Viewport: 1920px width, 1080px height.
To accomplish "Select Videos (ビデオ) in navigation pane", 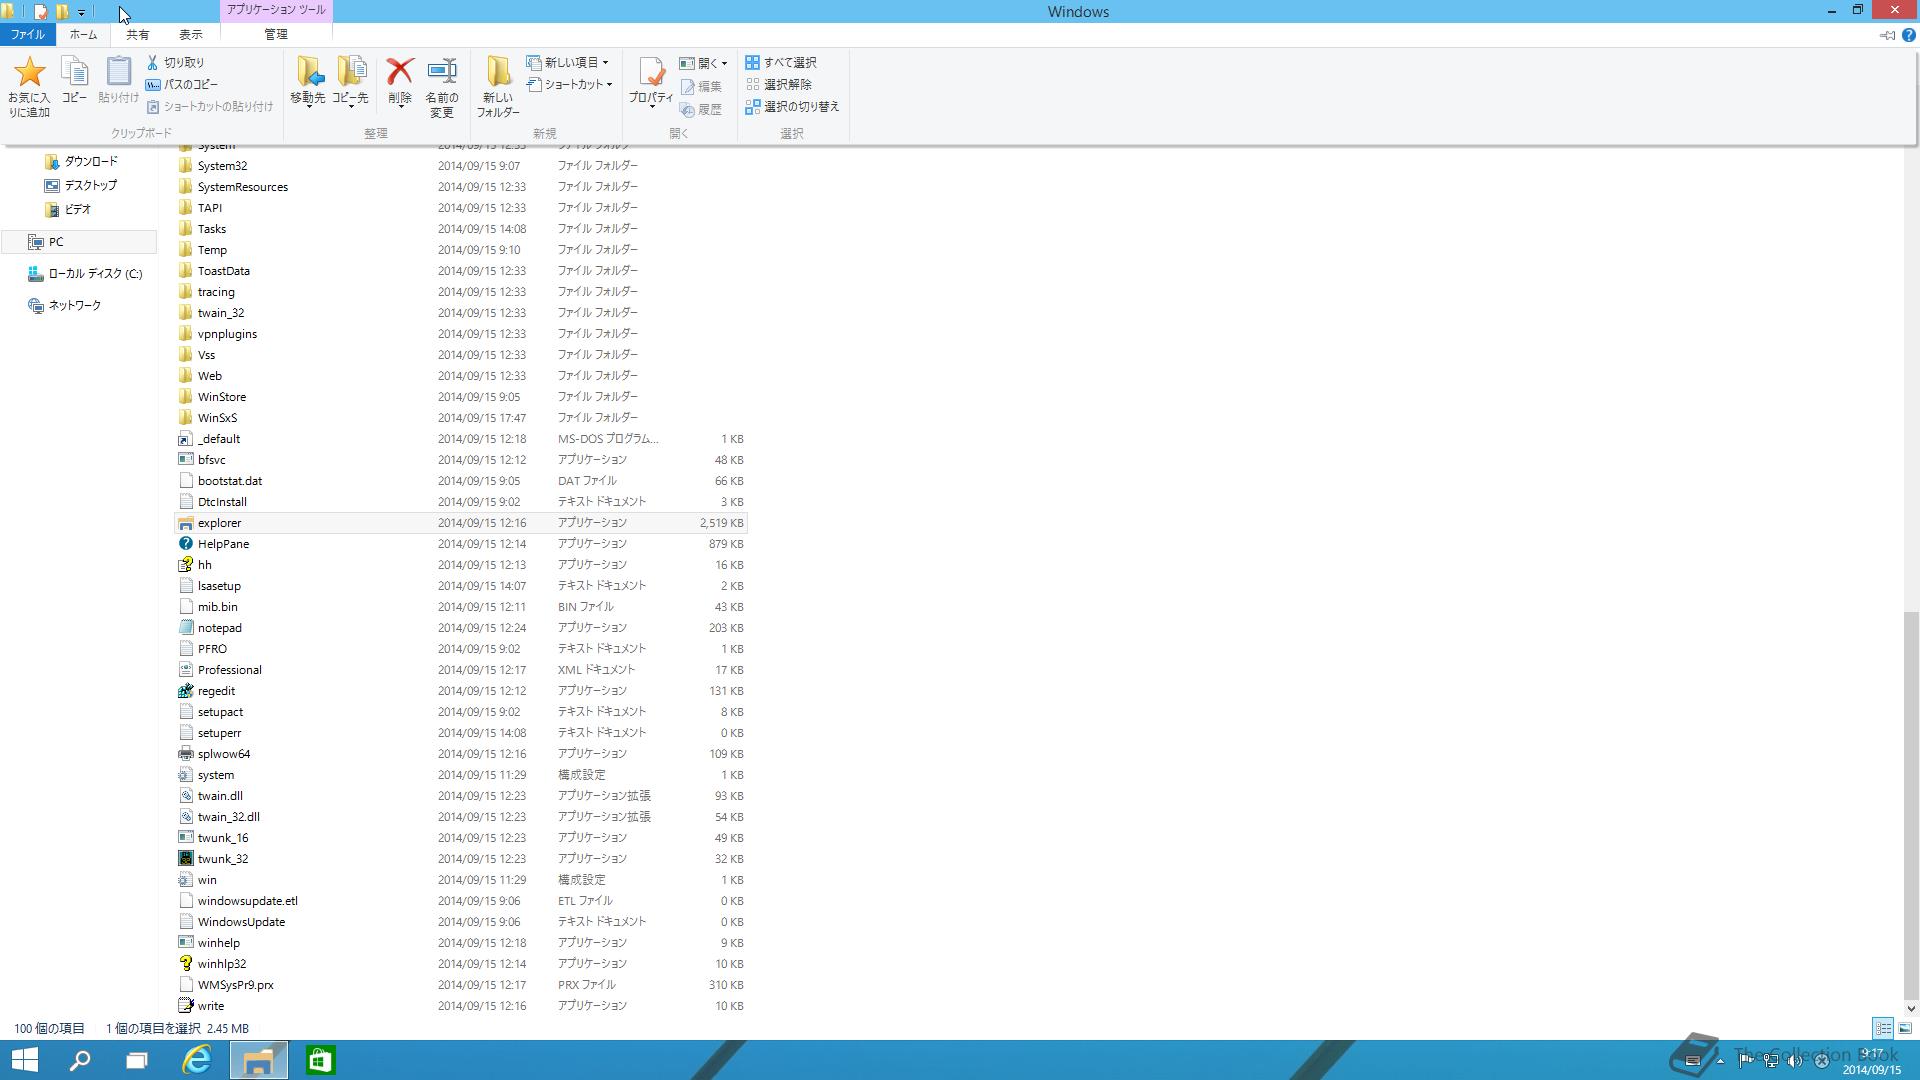I will coord(69,209).
